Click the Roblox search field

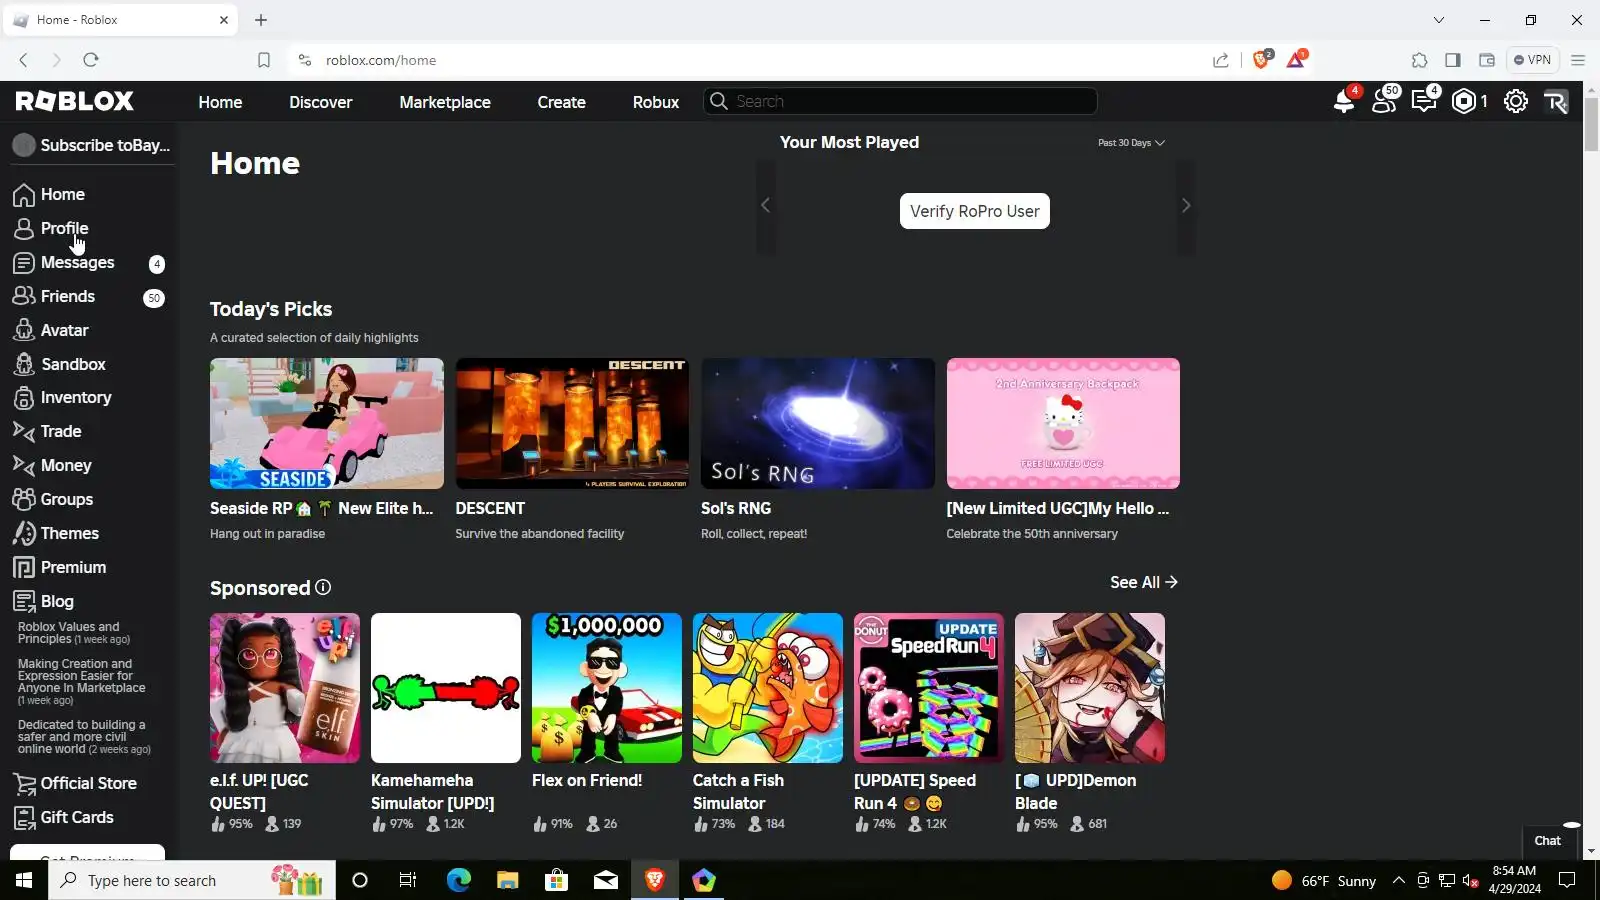pos(900,101)
